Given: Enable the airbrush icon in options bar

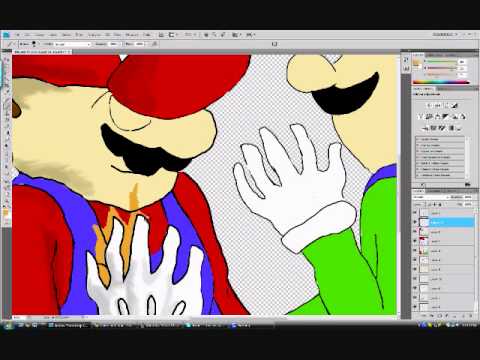Looking at the screenshot, I should tap(154, 44).
